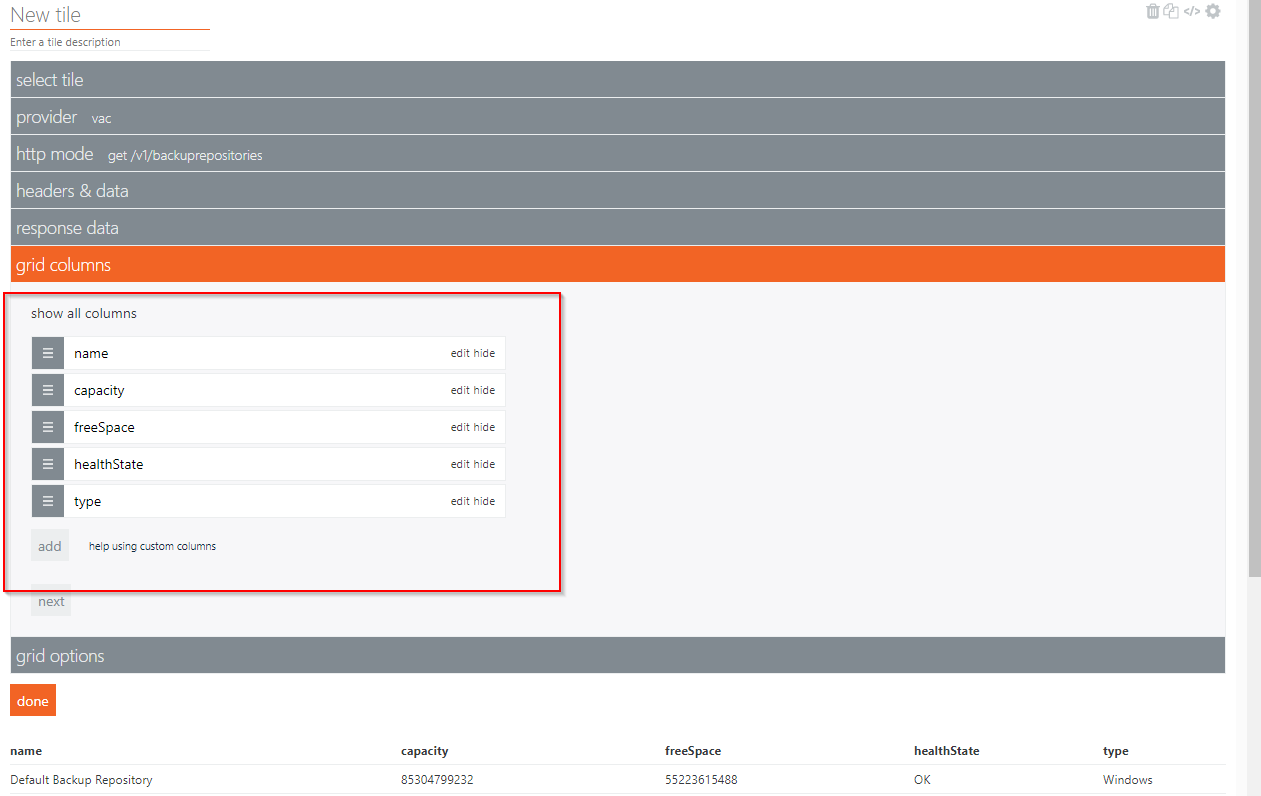The image size is (1261, 796).
Task: Click the page vertical scrollbar
Action: pyautogui.click(x=1254, y=300)
